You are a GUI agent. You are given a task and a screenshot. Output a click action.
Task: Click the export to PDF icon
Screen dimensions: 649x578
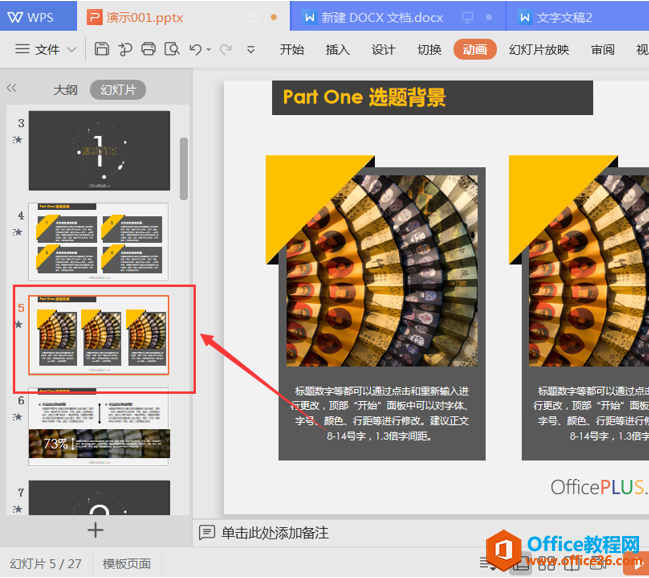coord(125,49)
